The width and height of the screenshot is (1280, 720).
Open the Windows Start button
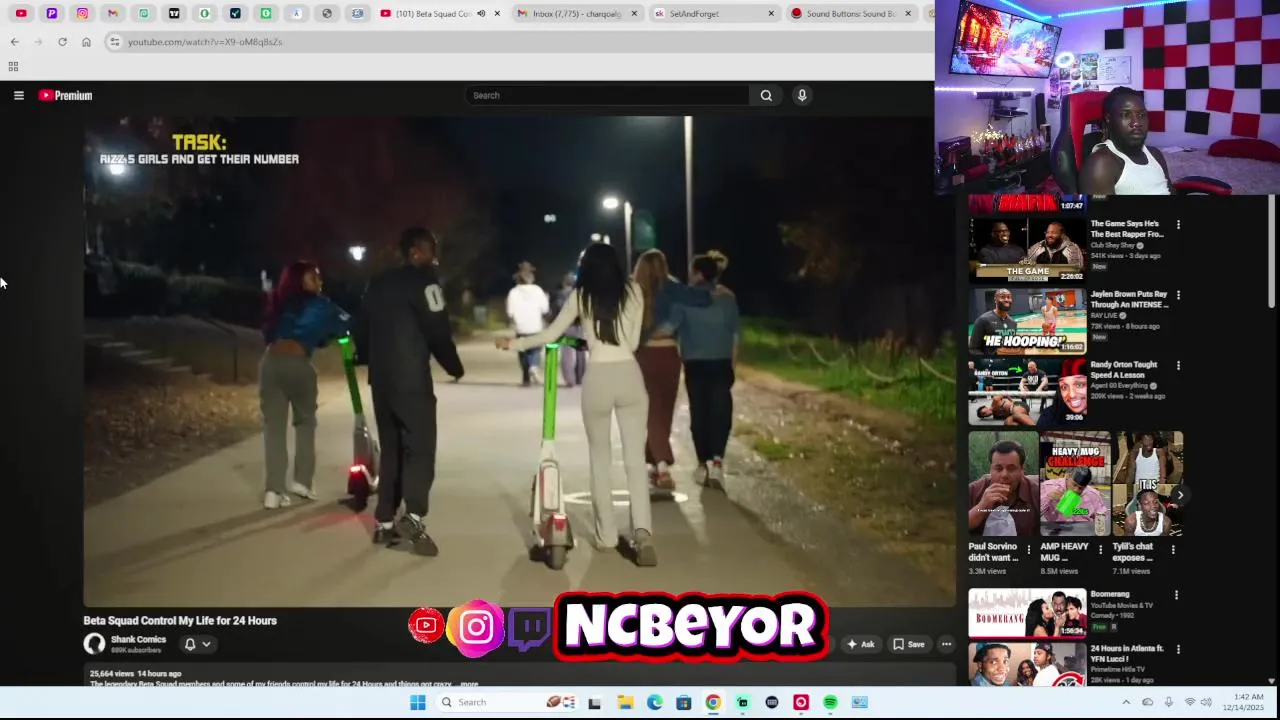point(417,702)
